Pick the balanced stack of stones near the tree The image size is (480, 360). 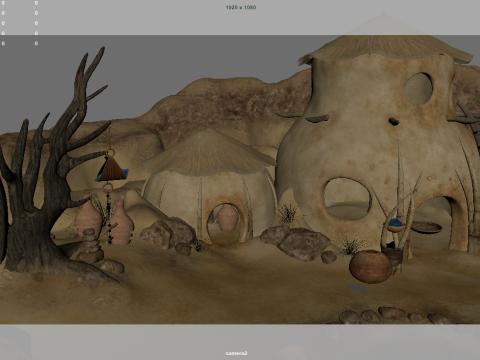click(x=91, y=246)
